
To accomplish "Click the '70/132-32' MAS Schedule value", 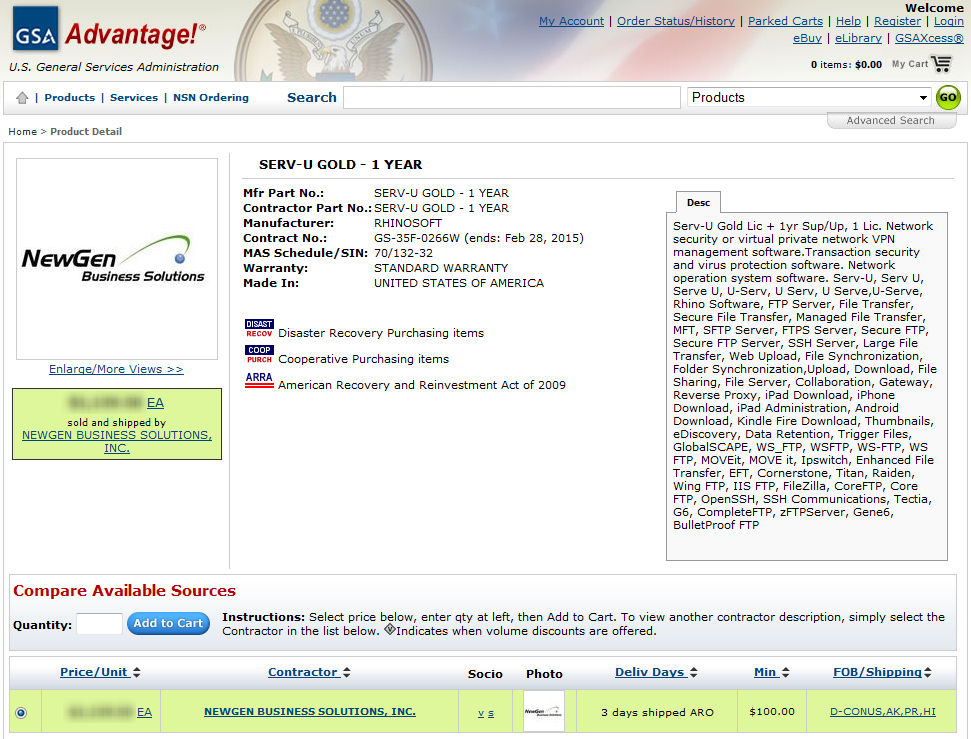I will tap(403, 253).
